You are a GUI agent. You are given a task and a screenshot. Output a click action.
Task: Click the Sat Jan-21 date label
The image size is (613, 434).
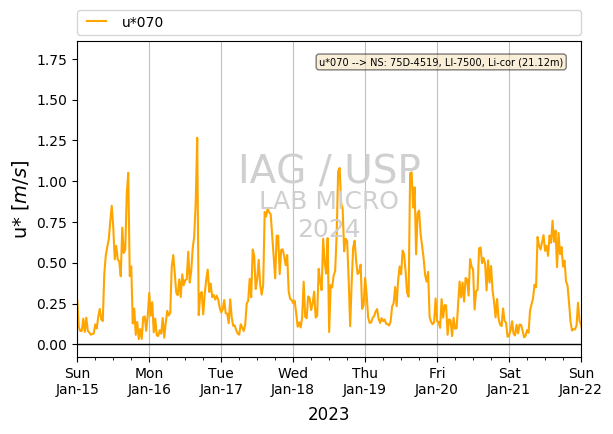point(509,381)
